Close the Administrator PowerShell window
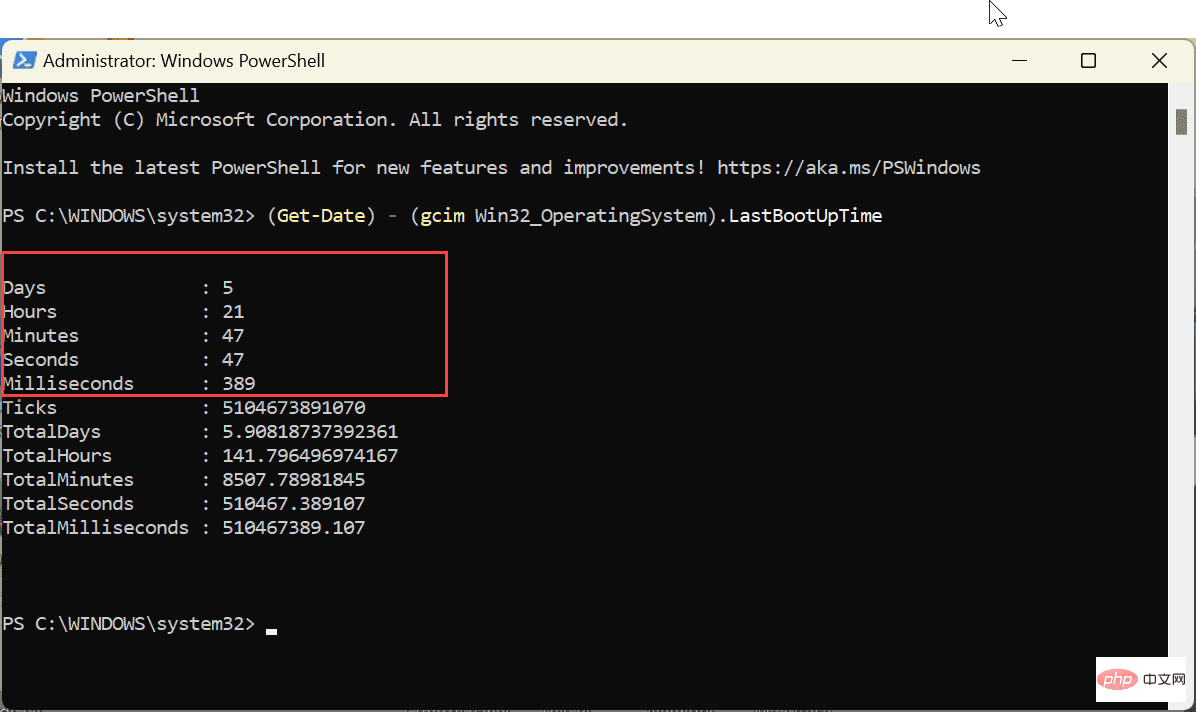Image resolution: width=1196 pixels, height=712 pixels. tap(1159, 60)
